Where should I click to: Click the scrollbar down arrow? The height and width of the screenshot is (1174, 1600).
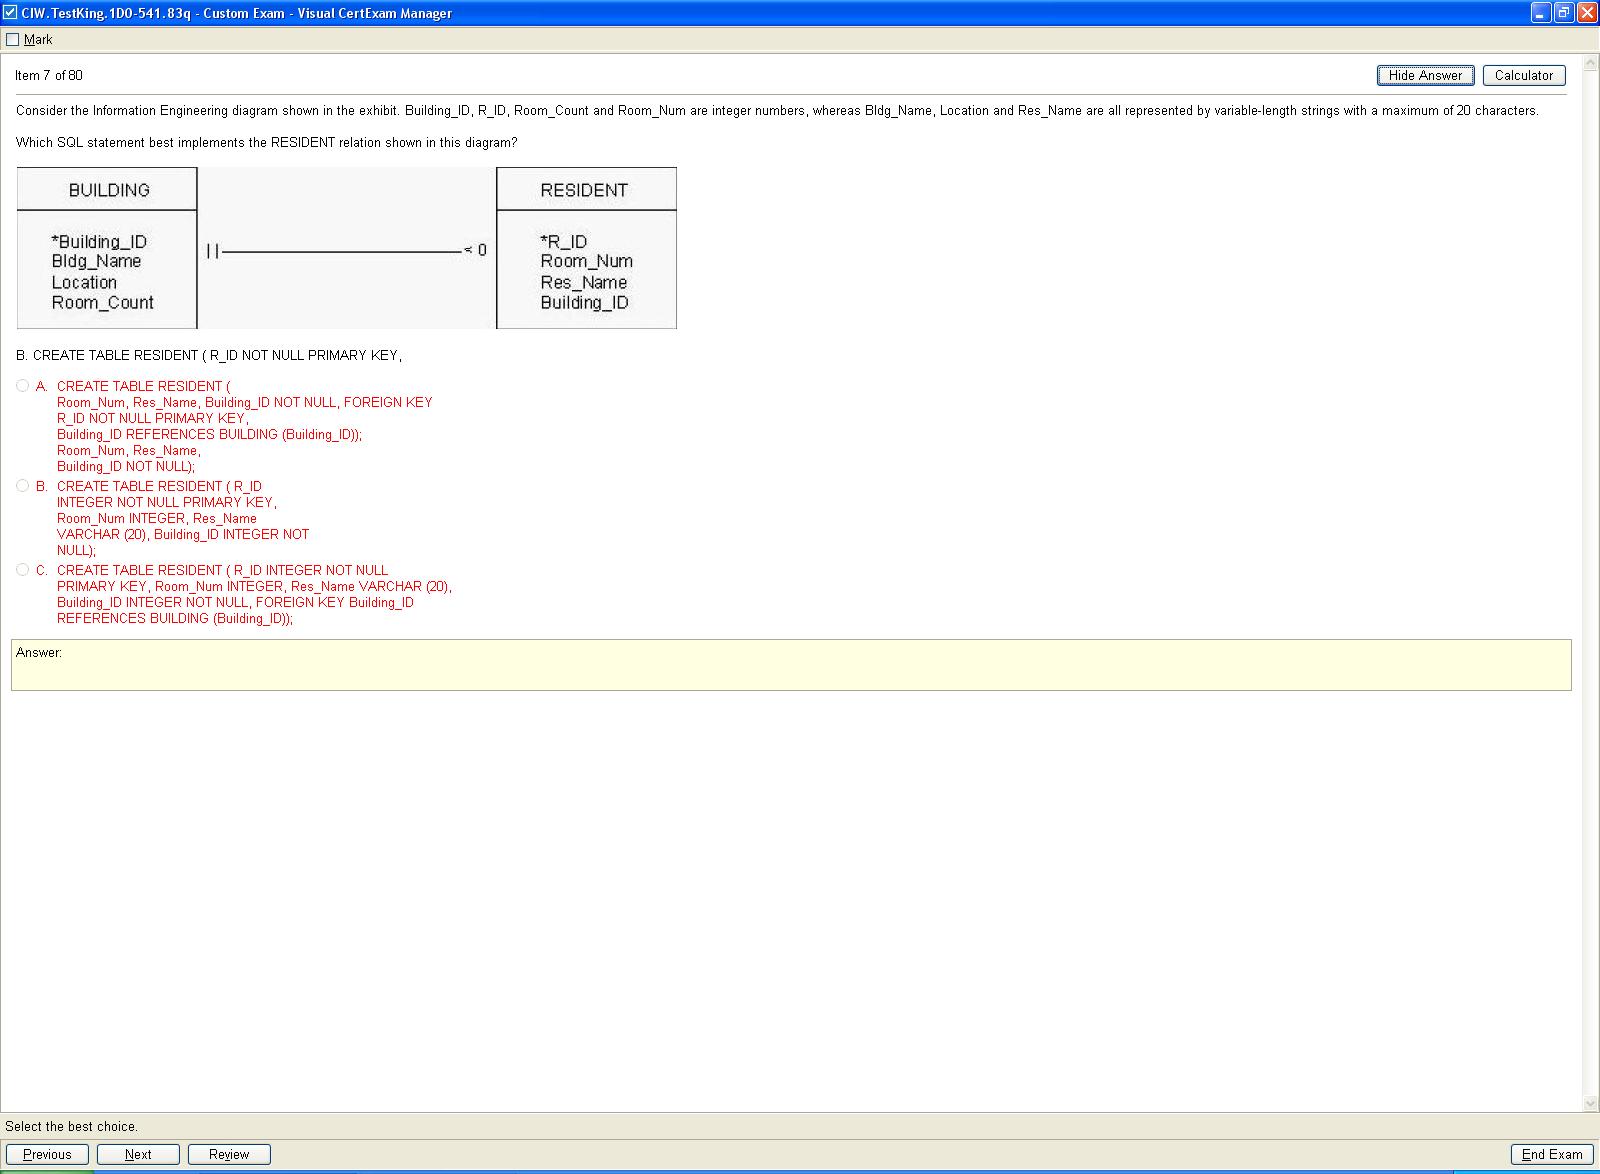tap(1591, 1103)
